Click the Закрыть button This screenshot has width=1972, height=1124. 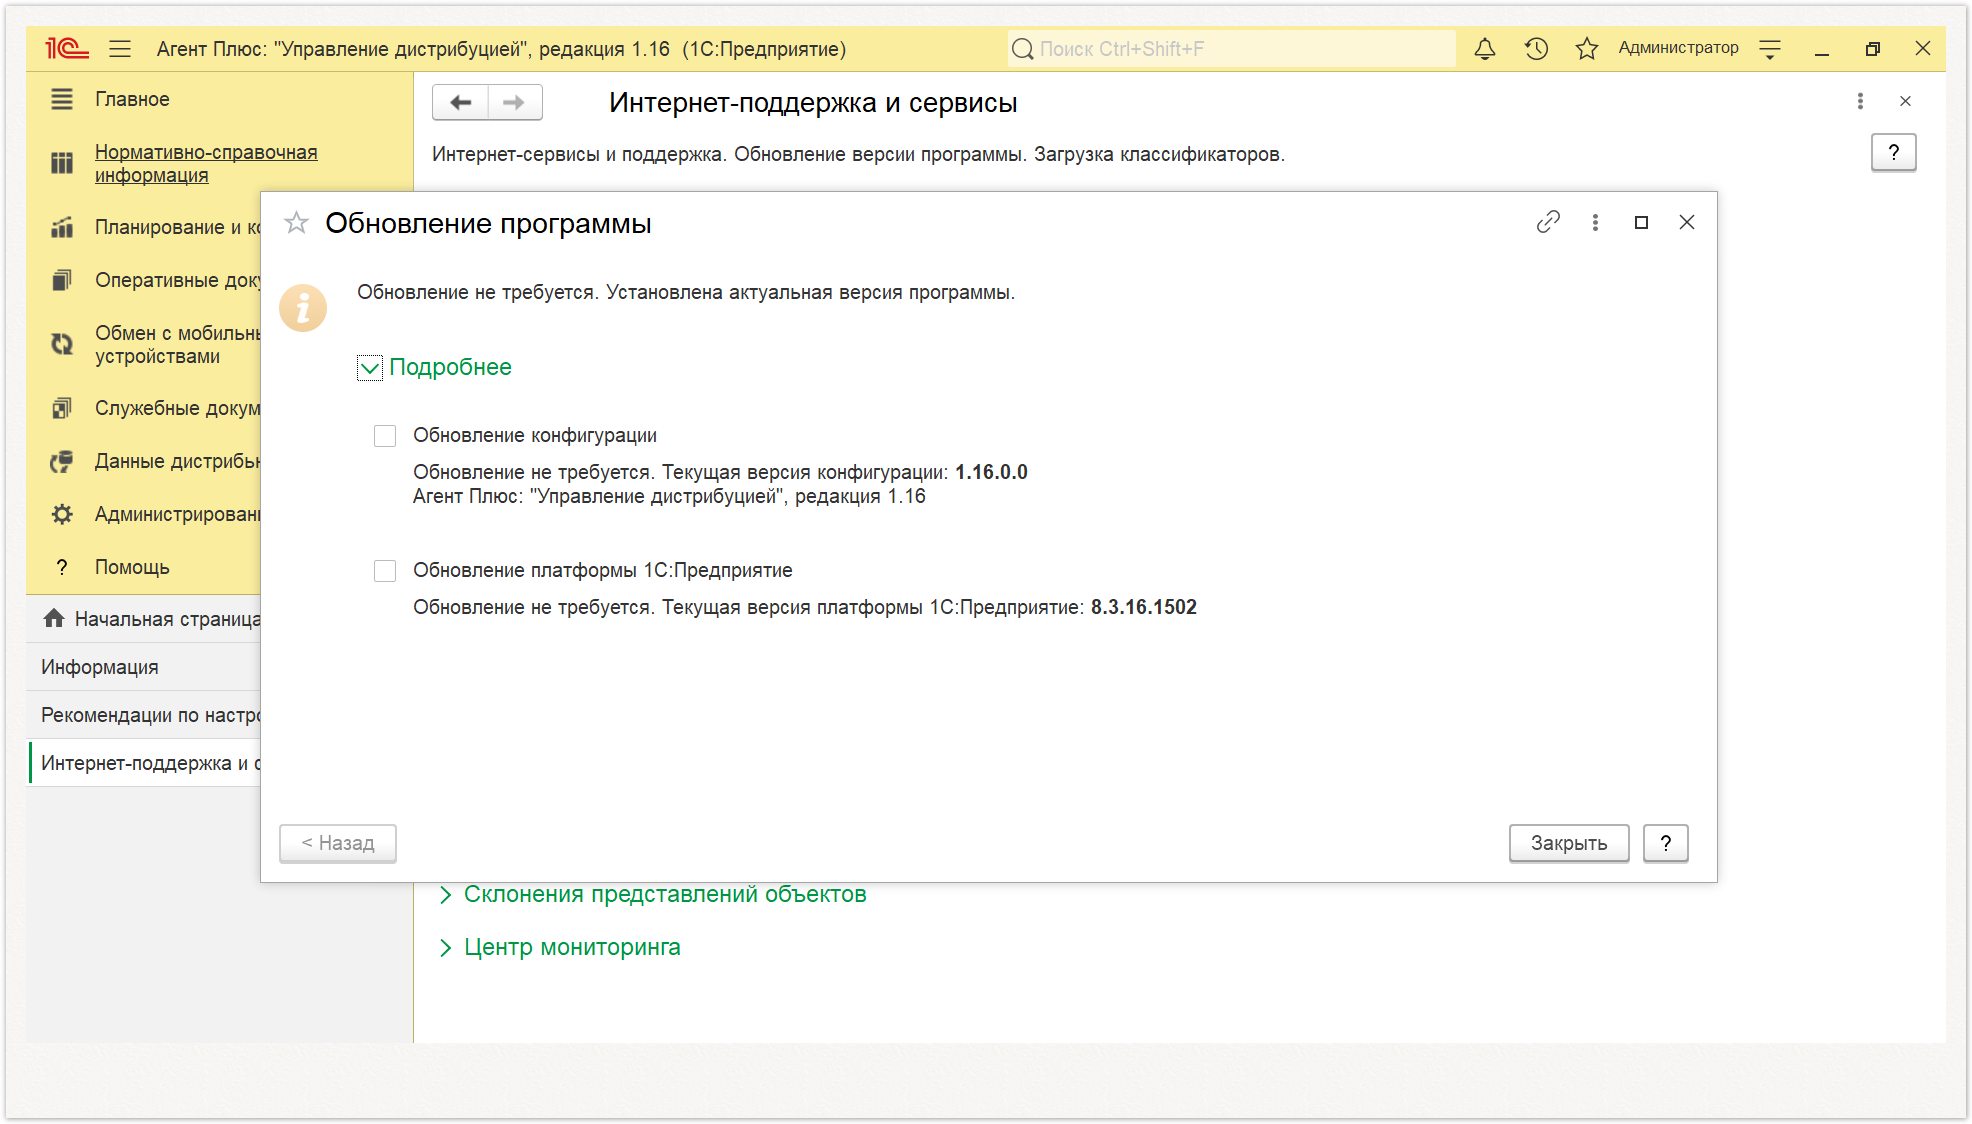1569,843
